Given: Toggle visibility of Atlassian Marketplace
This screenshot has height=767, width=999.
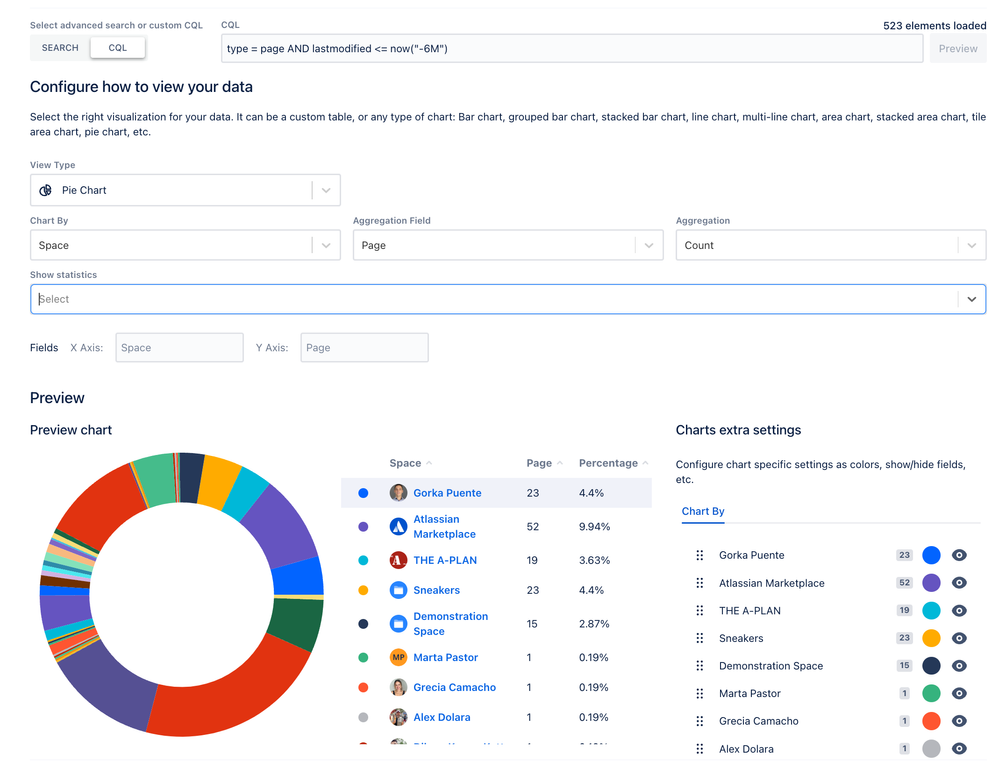Looking at the screenshot, I should [959, 583].
